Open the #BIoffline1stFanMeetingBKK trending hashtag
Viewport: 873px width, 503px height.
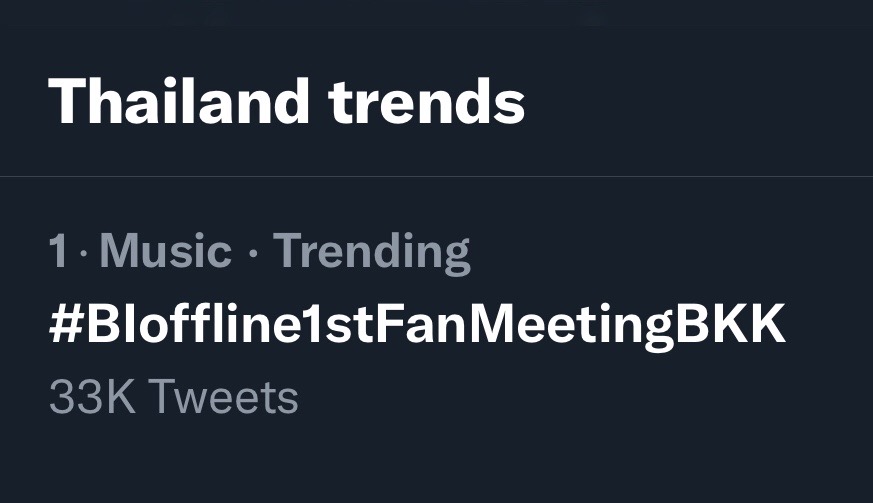[418, 326]
